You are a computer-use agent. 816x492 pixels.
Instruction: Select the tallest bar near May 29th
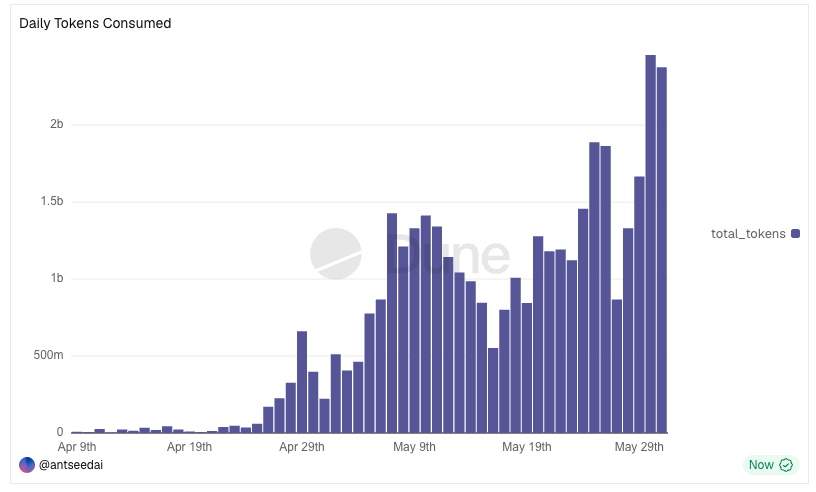coord(651,244)
